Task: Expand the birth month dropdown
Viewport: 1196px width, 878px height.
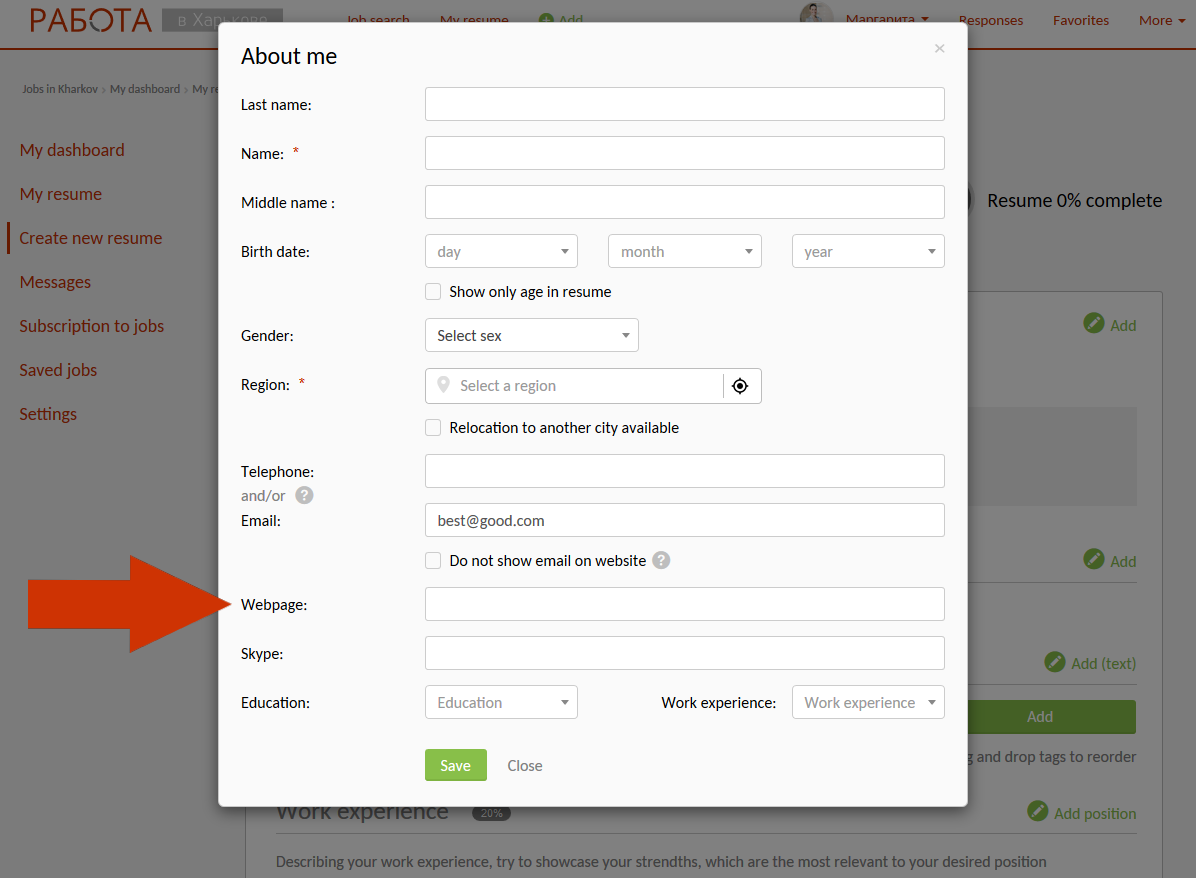Action: pyautogui.click(x=684, y=252)
